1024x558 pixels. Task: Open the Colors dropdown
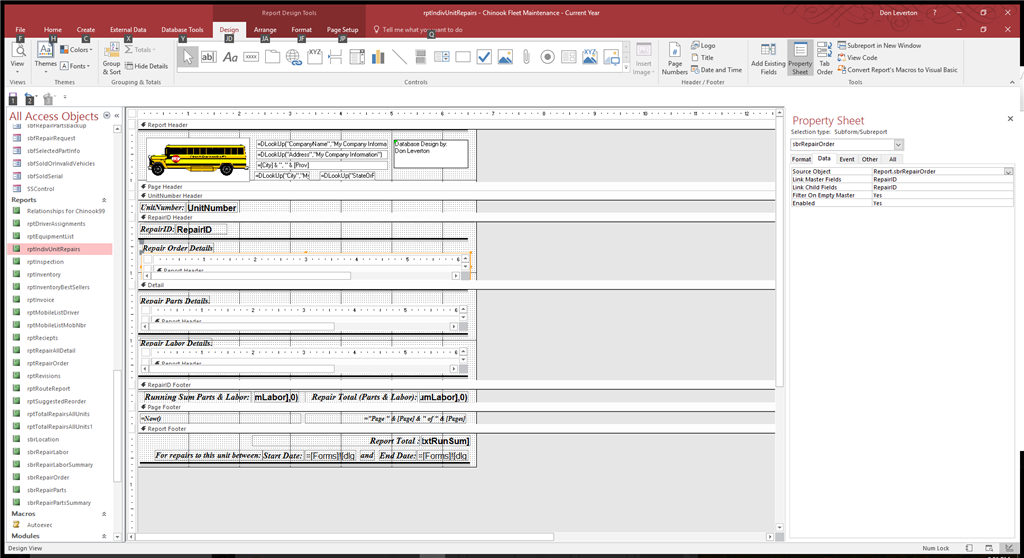coord(76,50)
